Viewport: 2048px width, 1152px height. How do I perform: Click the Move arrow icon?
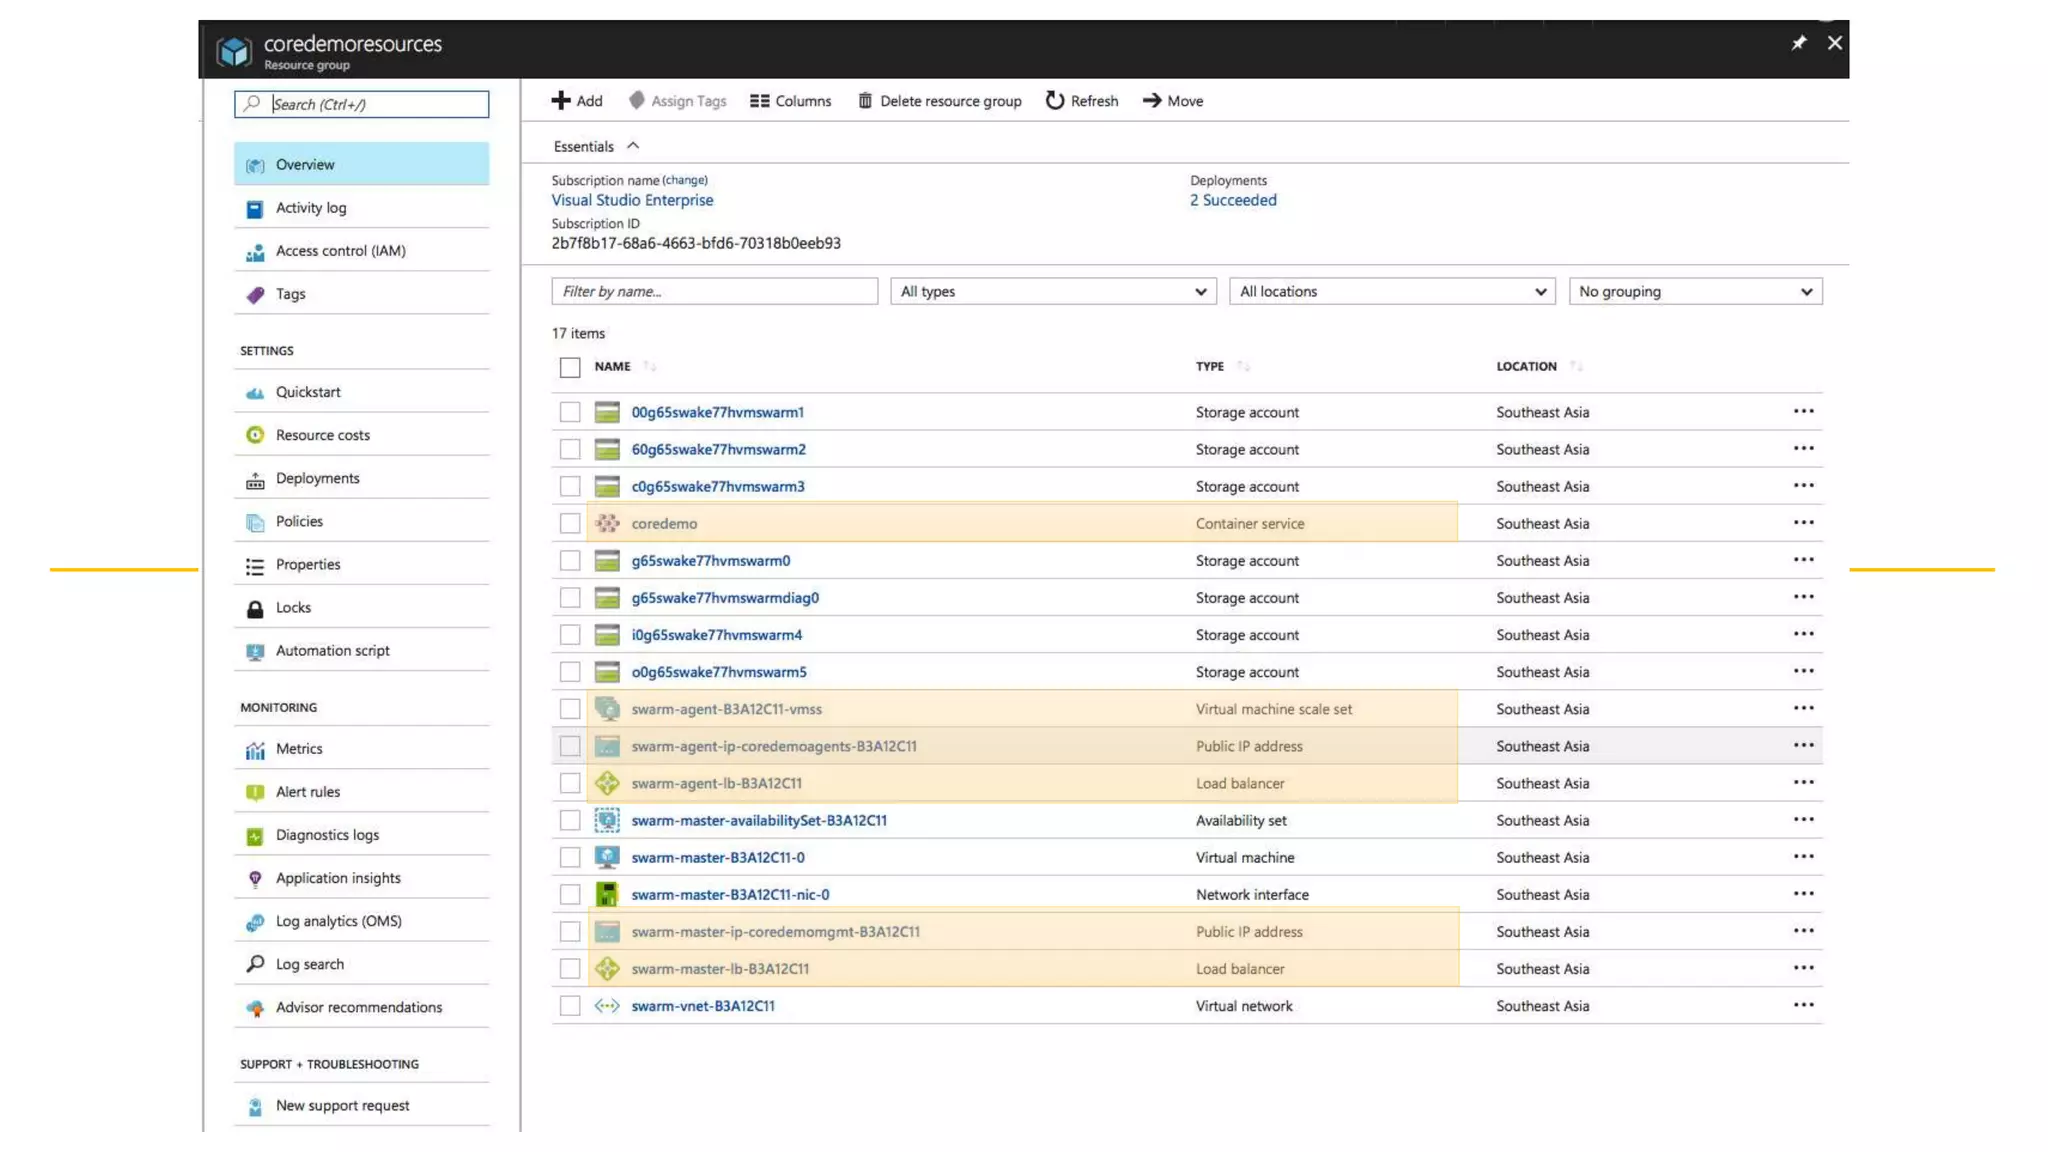tap(1152, 101)
